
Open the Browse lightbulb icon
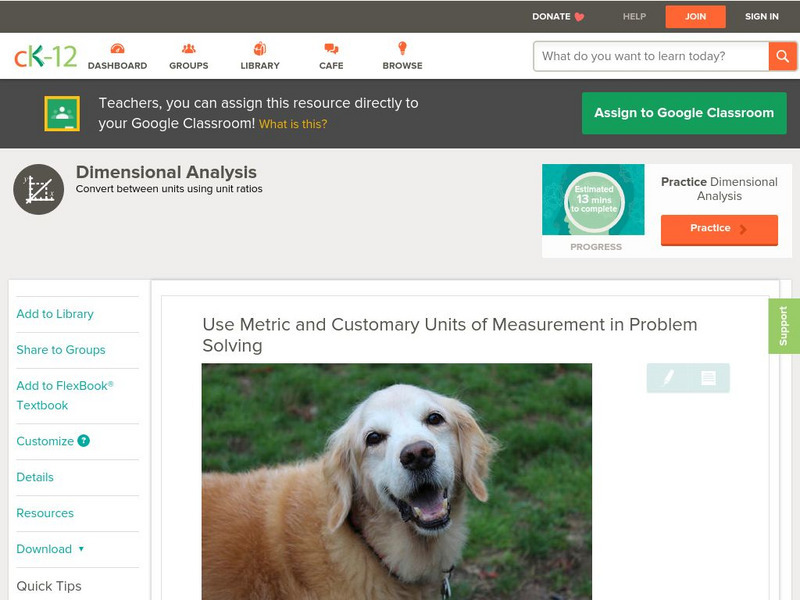point(402,48)
